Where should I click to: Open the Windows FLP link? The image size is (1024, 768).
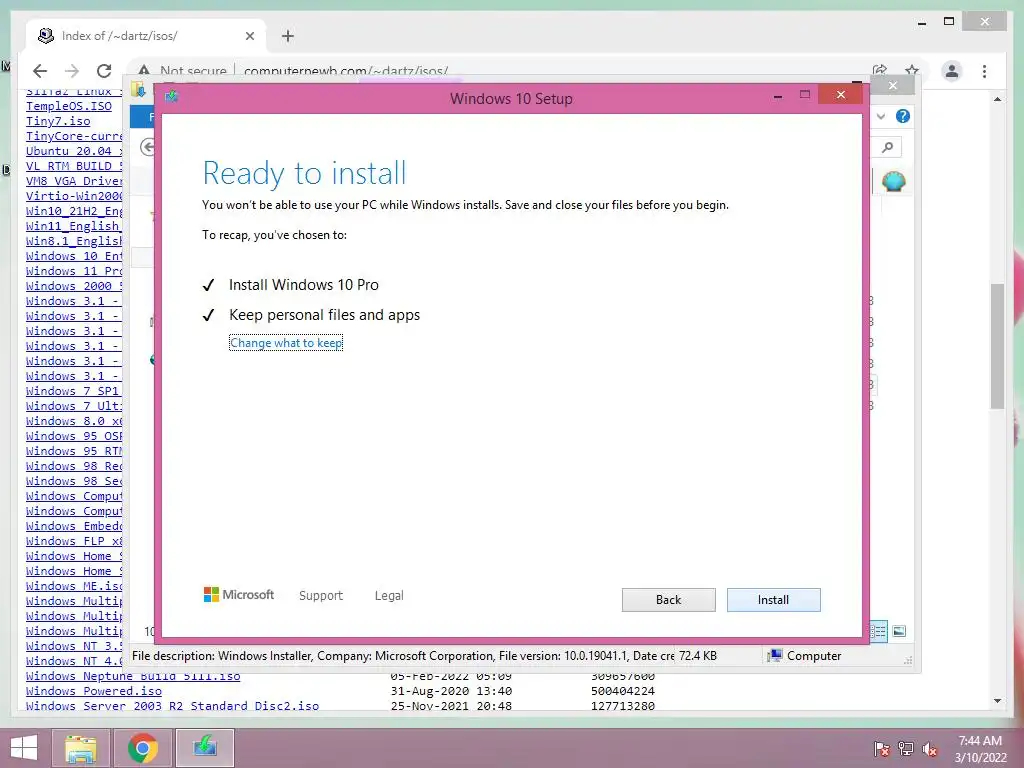74,541
